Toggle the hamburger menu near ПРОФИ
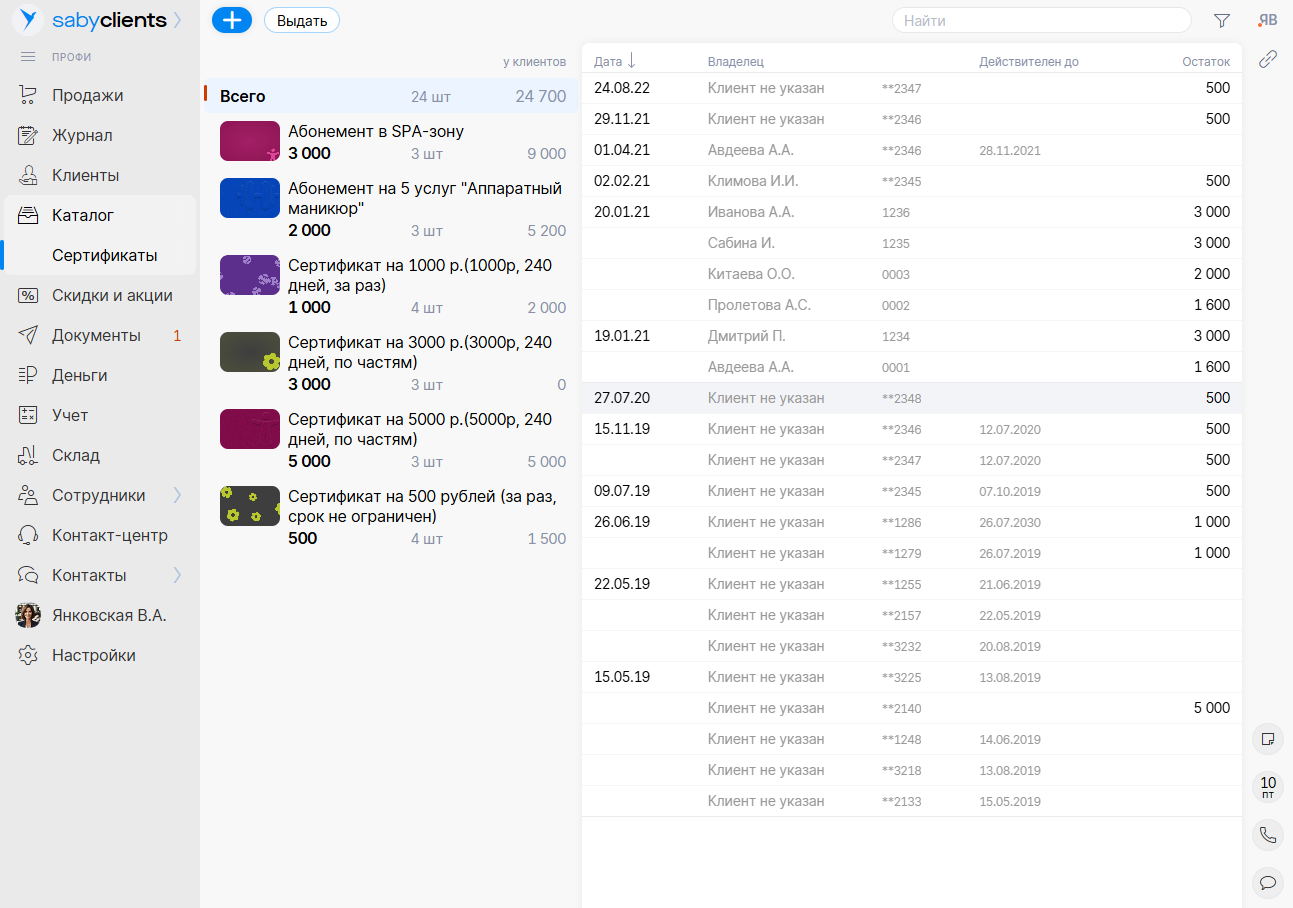This screenshot has width=1293, height=908. point(28,57)
